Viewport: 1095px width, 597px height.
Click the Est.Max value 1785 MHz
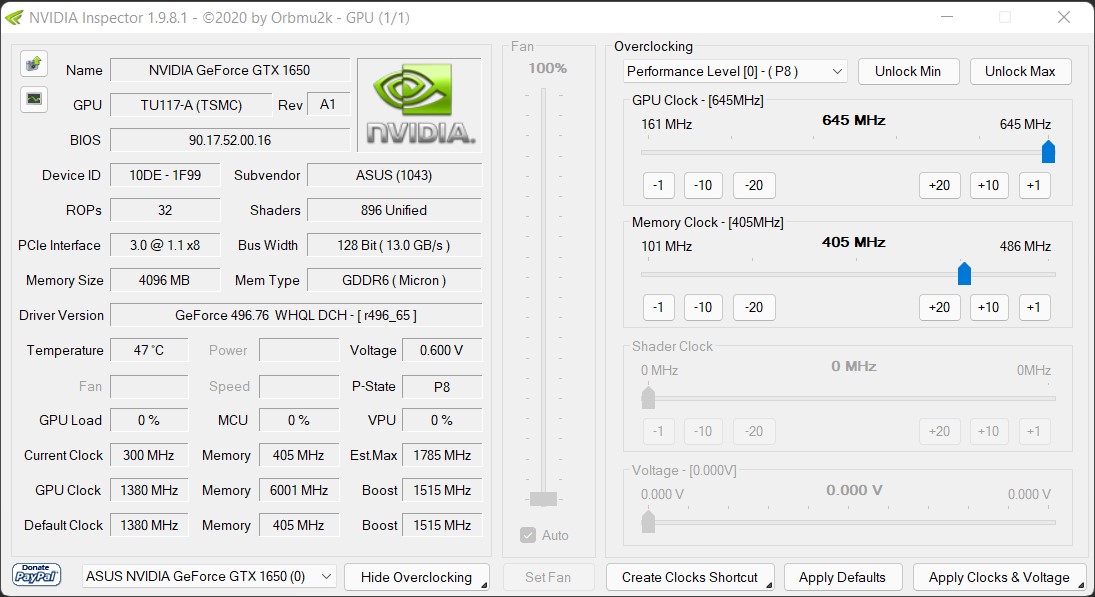tap(442, 455)
